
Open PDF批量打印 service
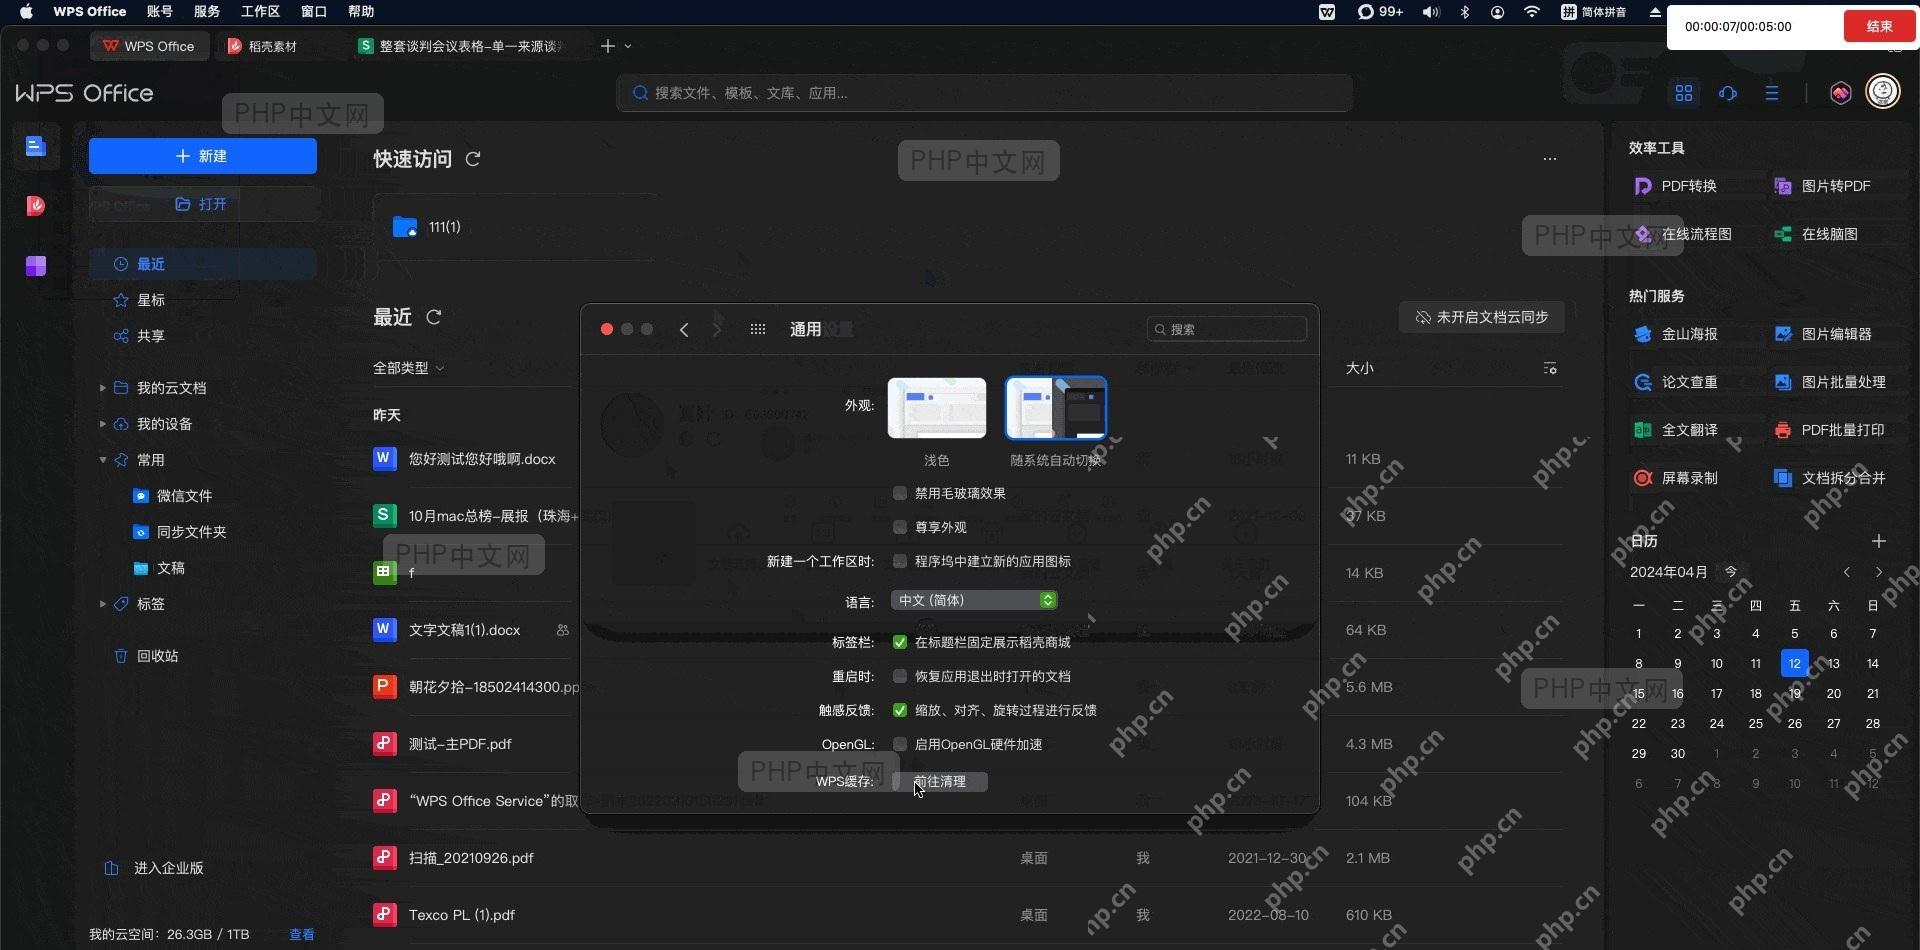[1829, 430]
